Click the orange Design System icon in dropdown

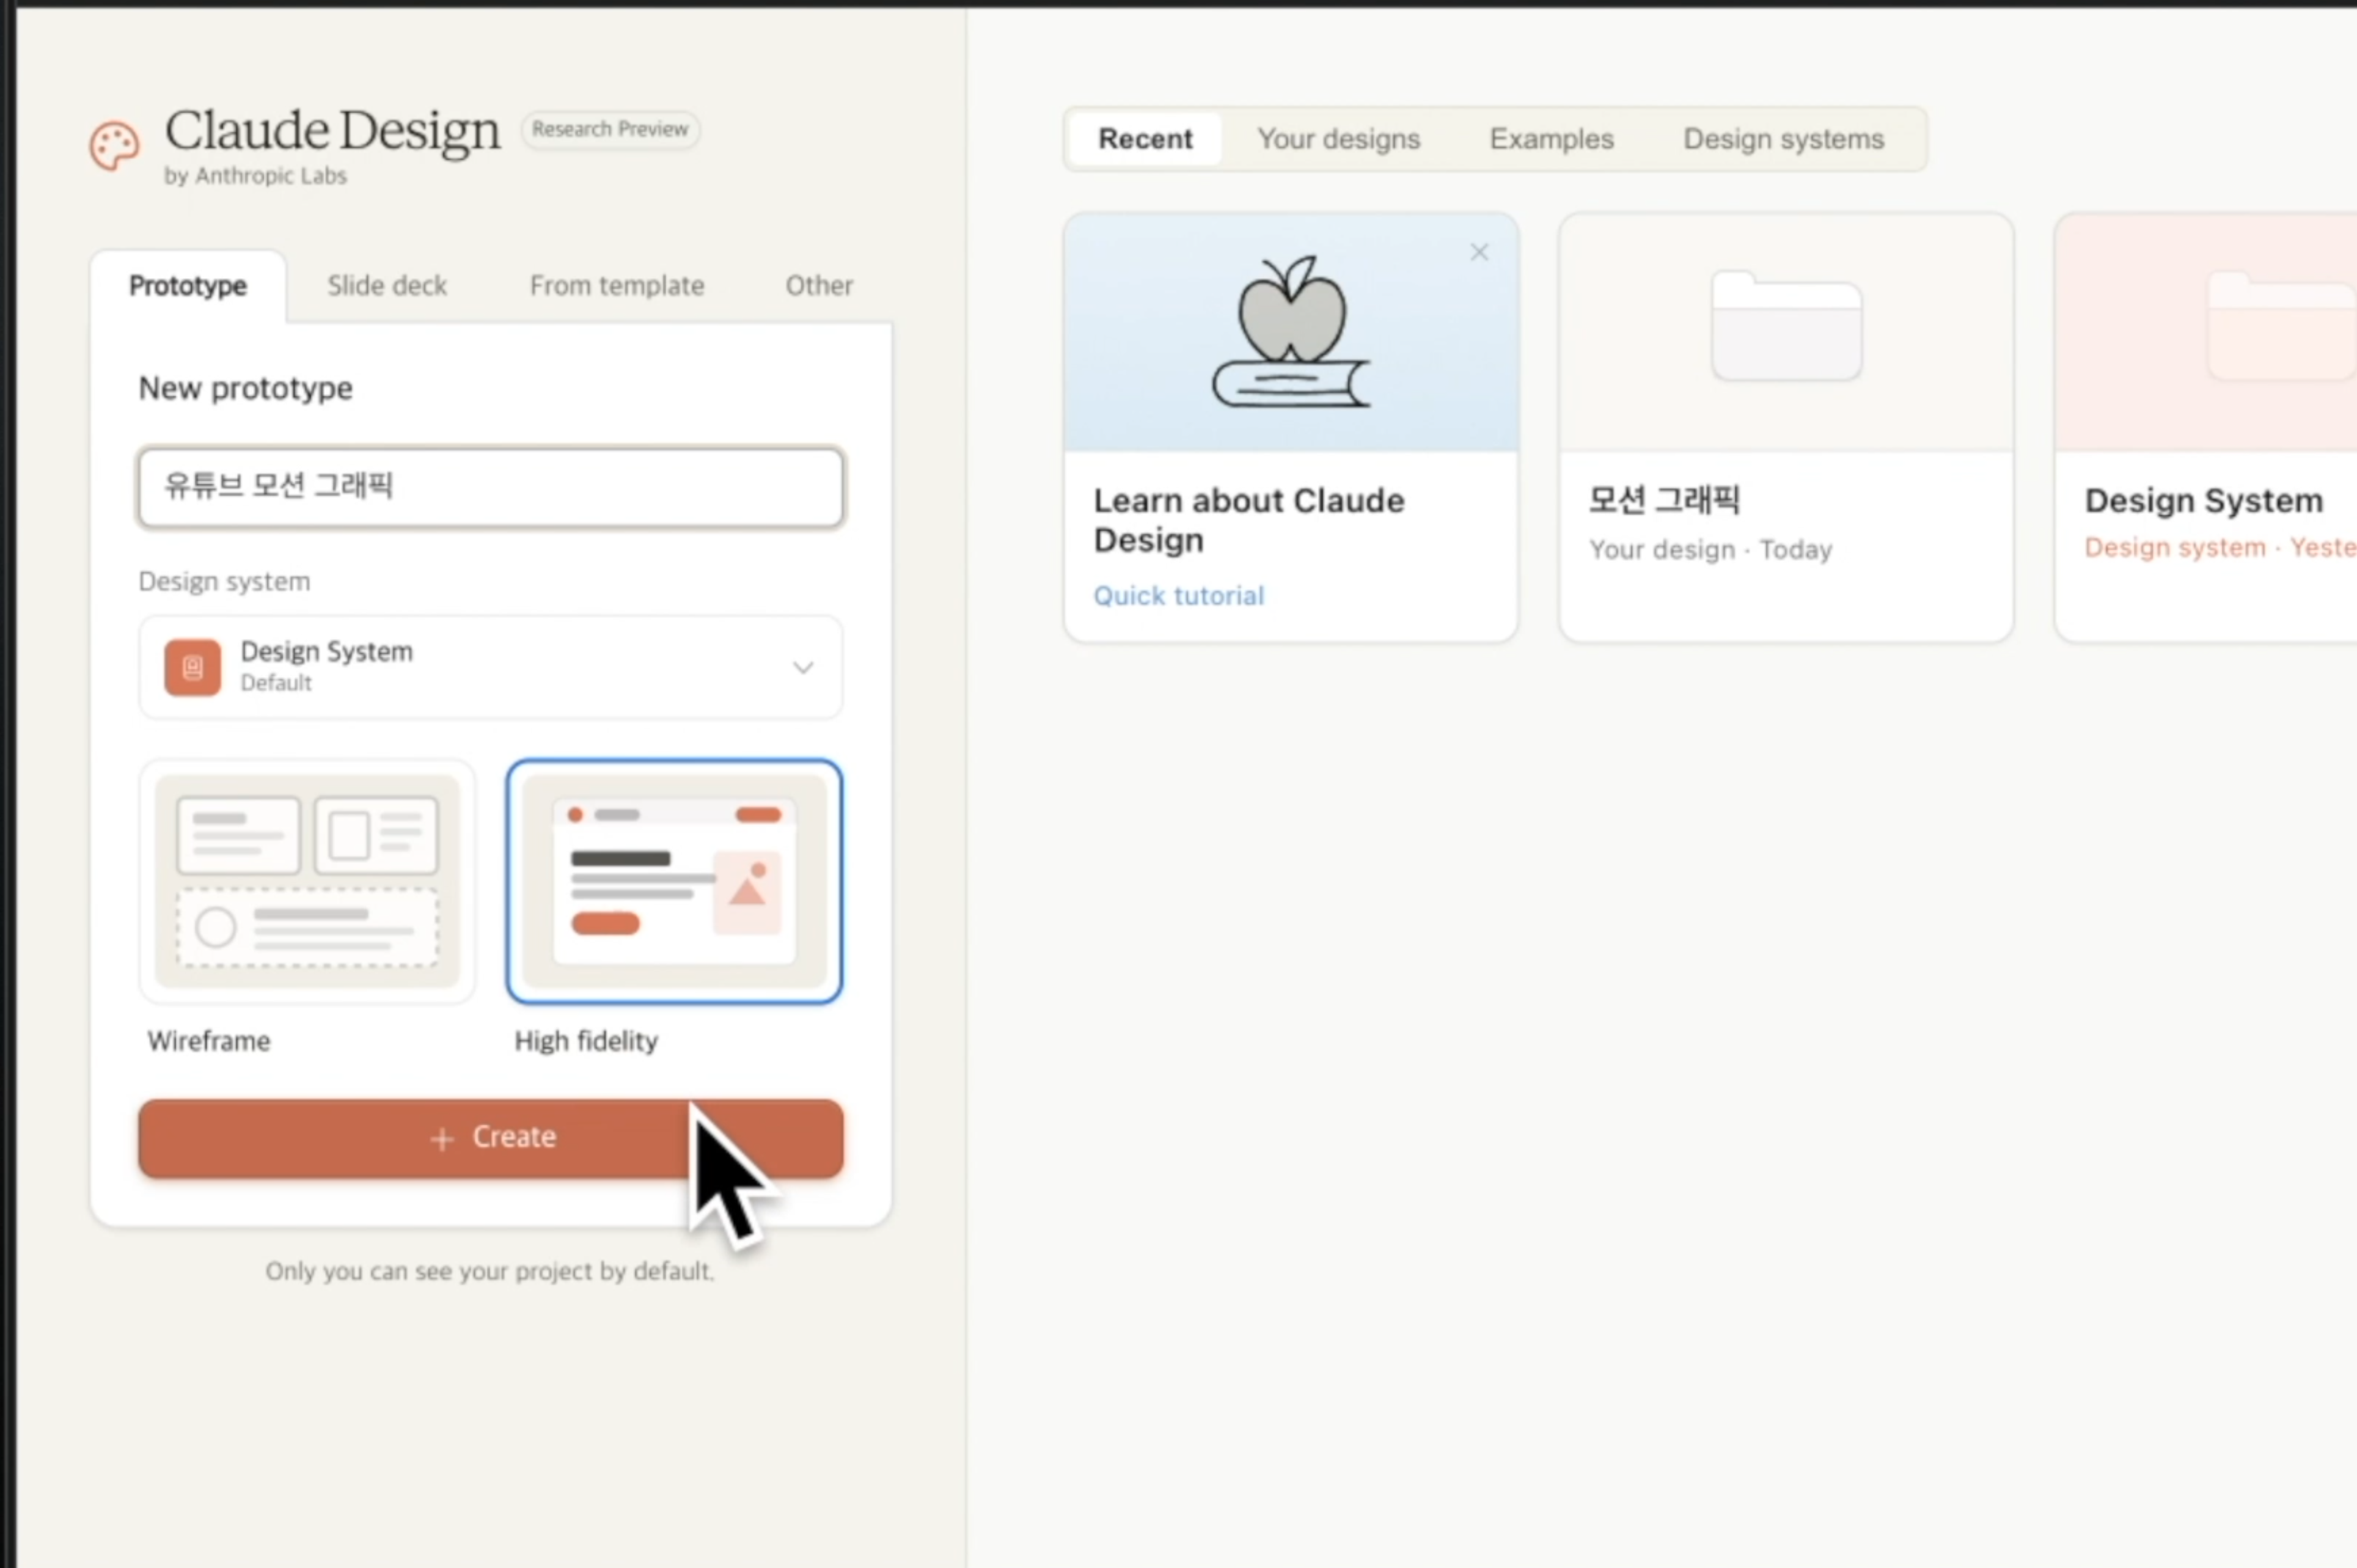(192, 667)
